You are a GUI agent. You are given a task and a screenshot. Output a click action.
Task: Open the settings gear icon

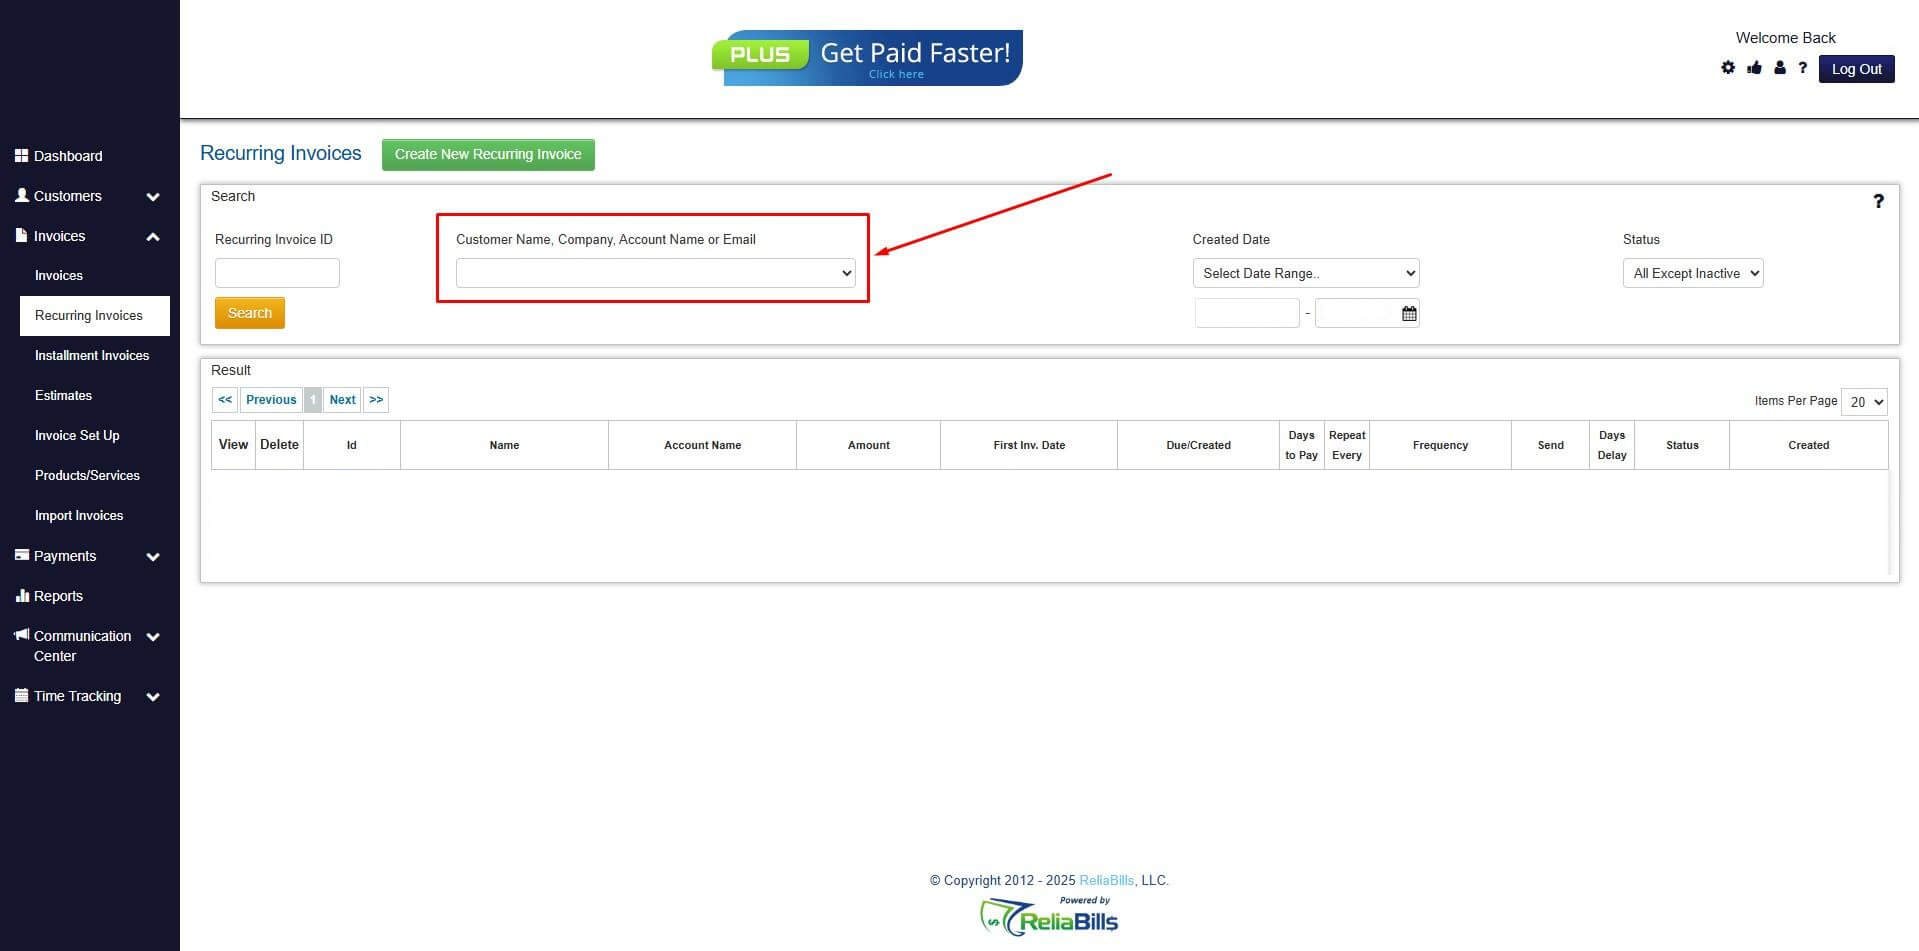(1728, 68)
